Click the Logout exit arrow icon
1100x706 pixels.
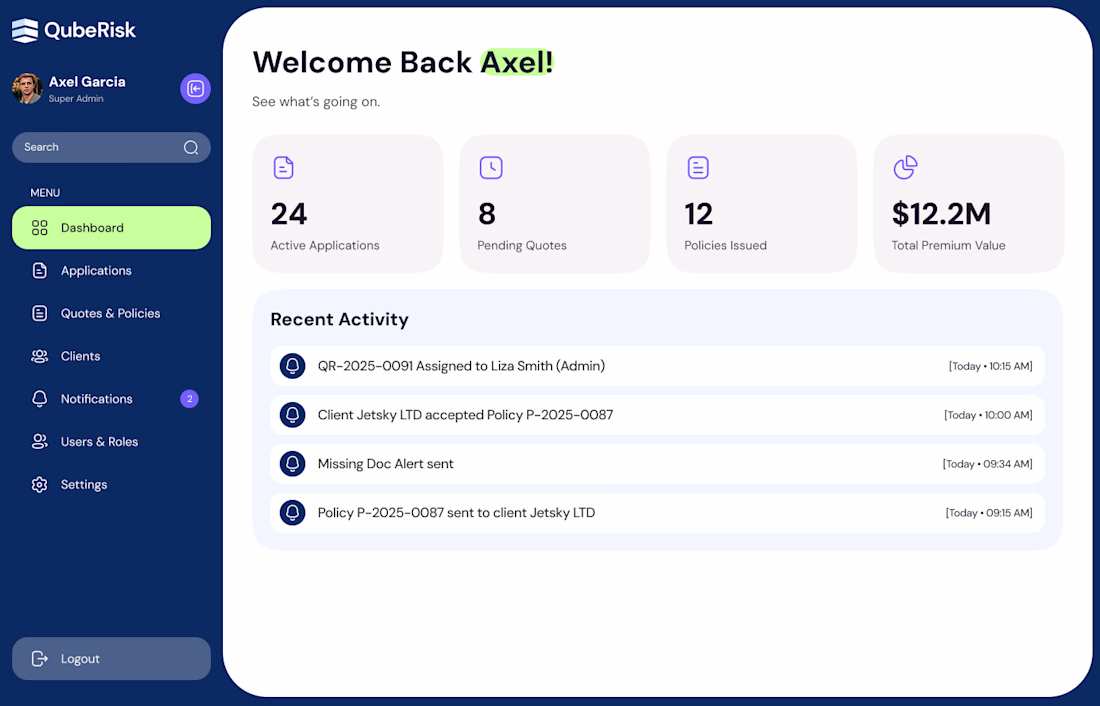pos(40,658)
